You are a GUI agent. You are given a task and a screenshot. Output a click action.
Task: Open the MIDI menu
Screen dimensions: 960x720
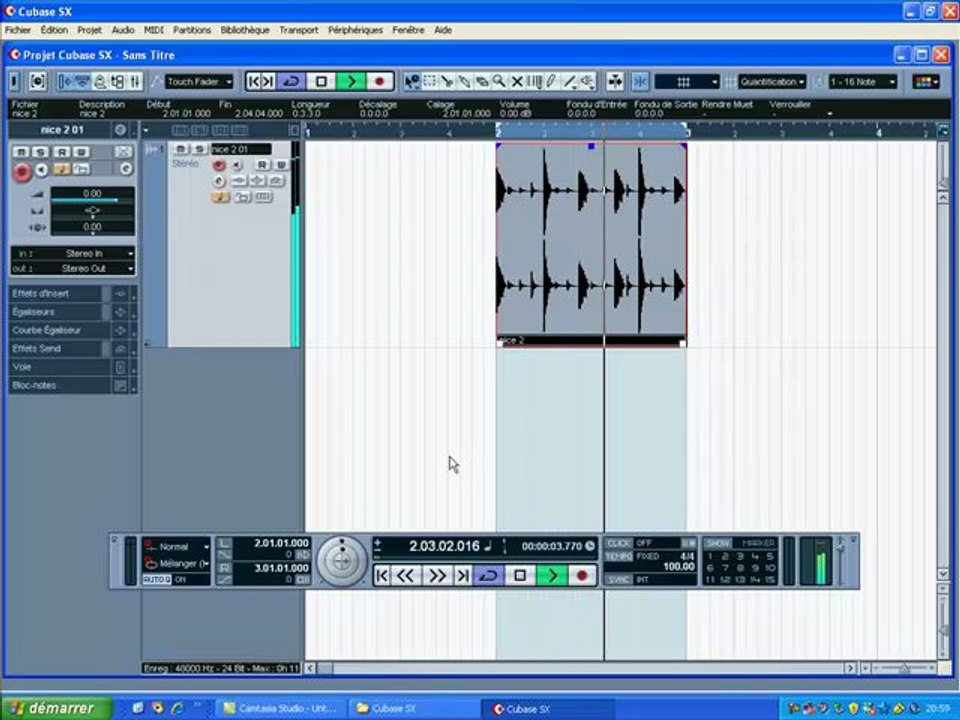[x=154, y=30]
